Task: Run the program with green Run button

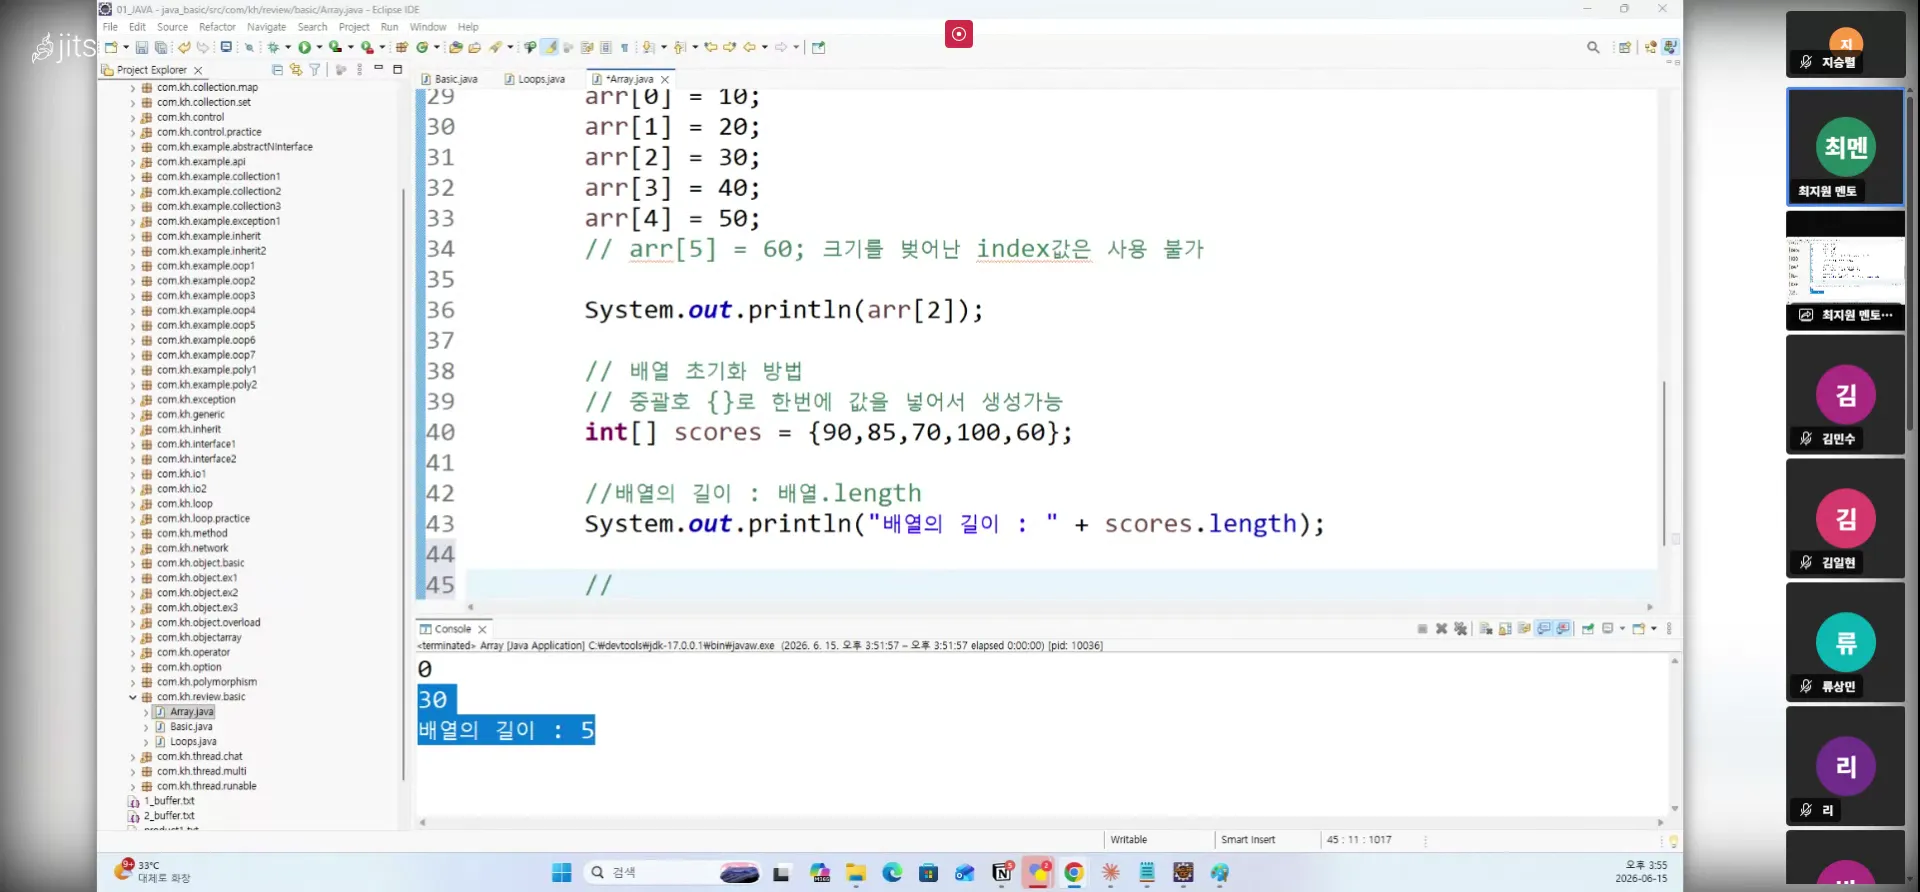Action: 304,47
